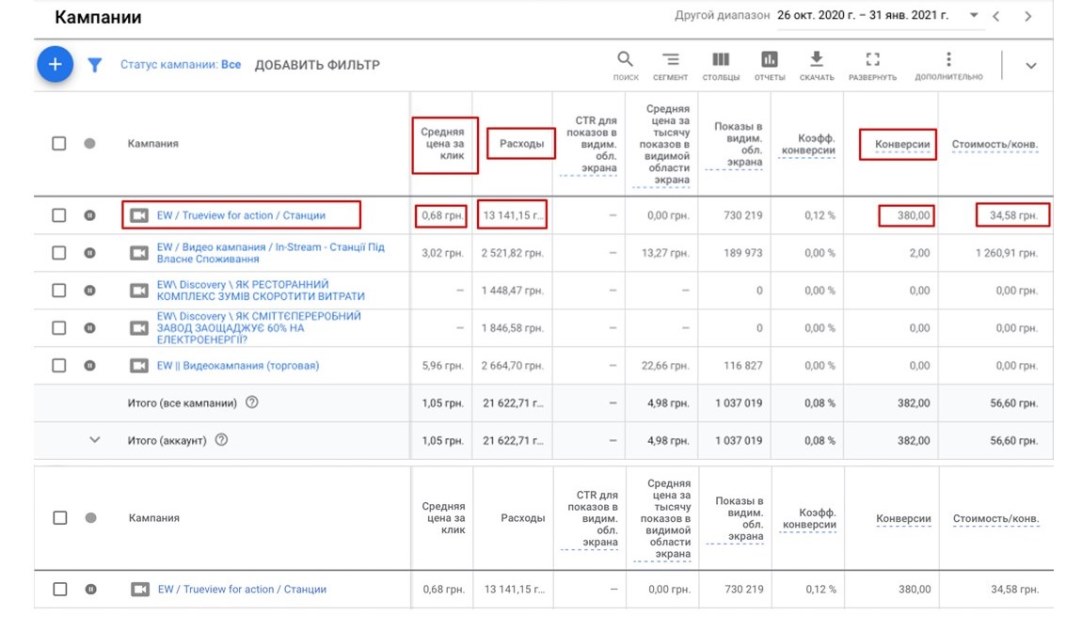This screenshot has height=631, width=1082.
Task: Check the In-Stream - Станції row checkbox
Action: [59, 253]
